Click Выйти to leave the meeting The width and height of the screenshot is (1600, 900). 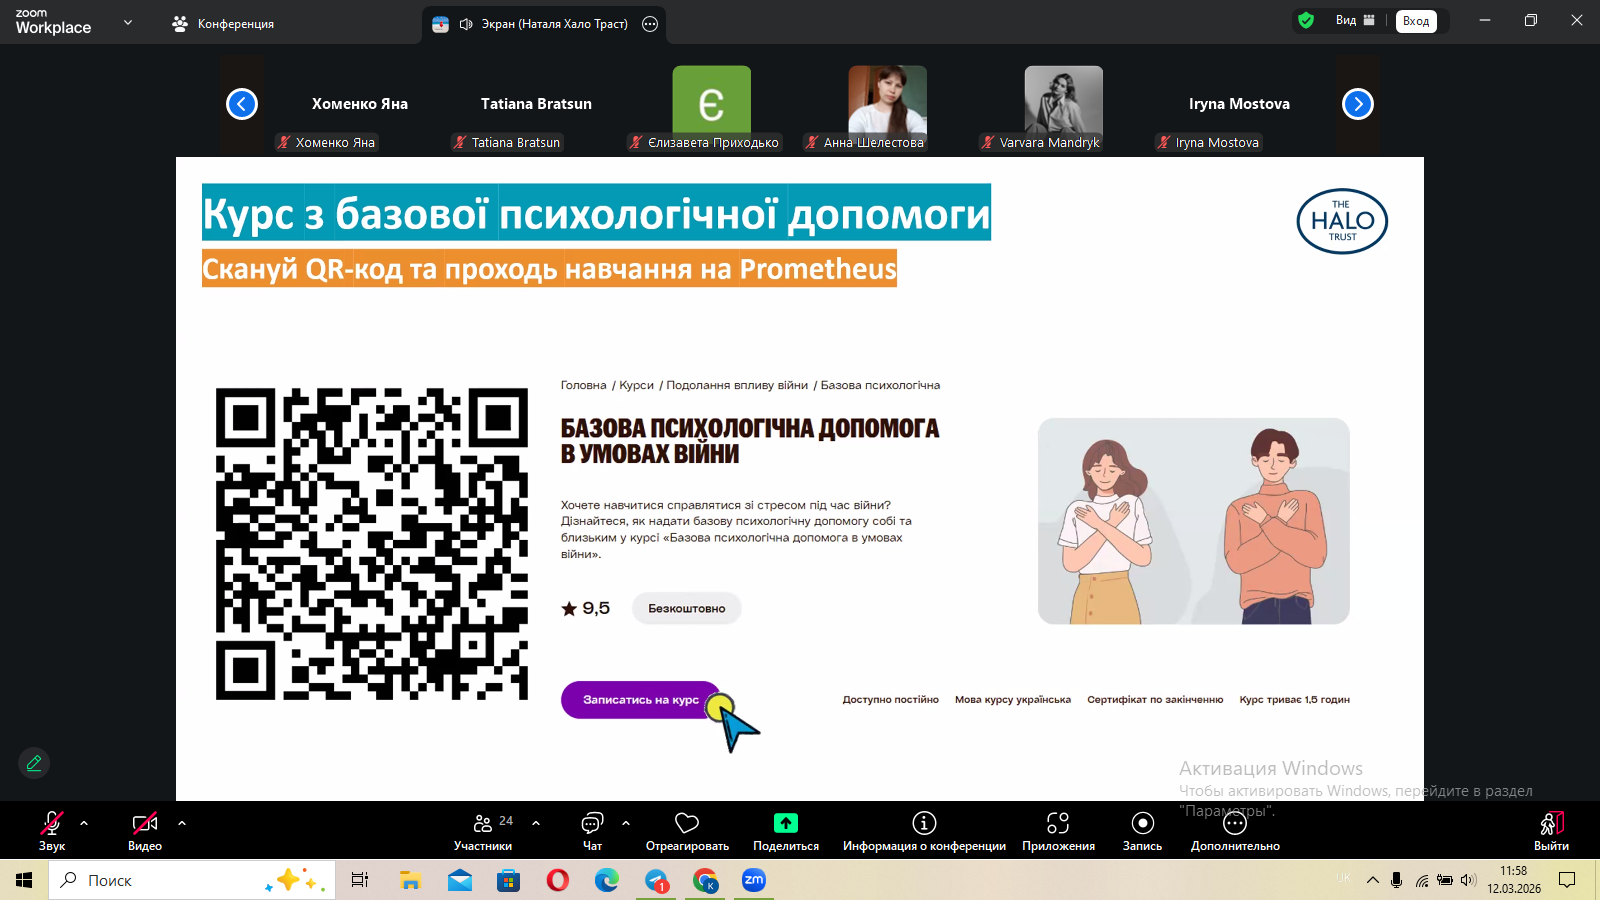[1551, 831]
